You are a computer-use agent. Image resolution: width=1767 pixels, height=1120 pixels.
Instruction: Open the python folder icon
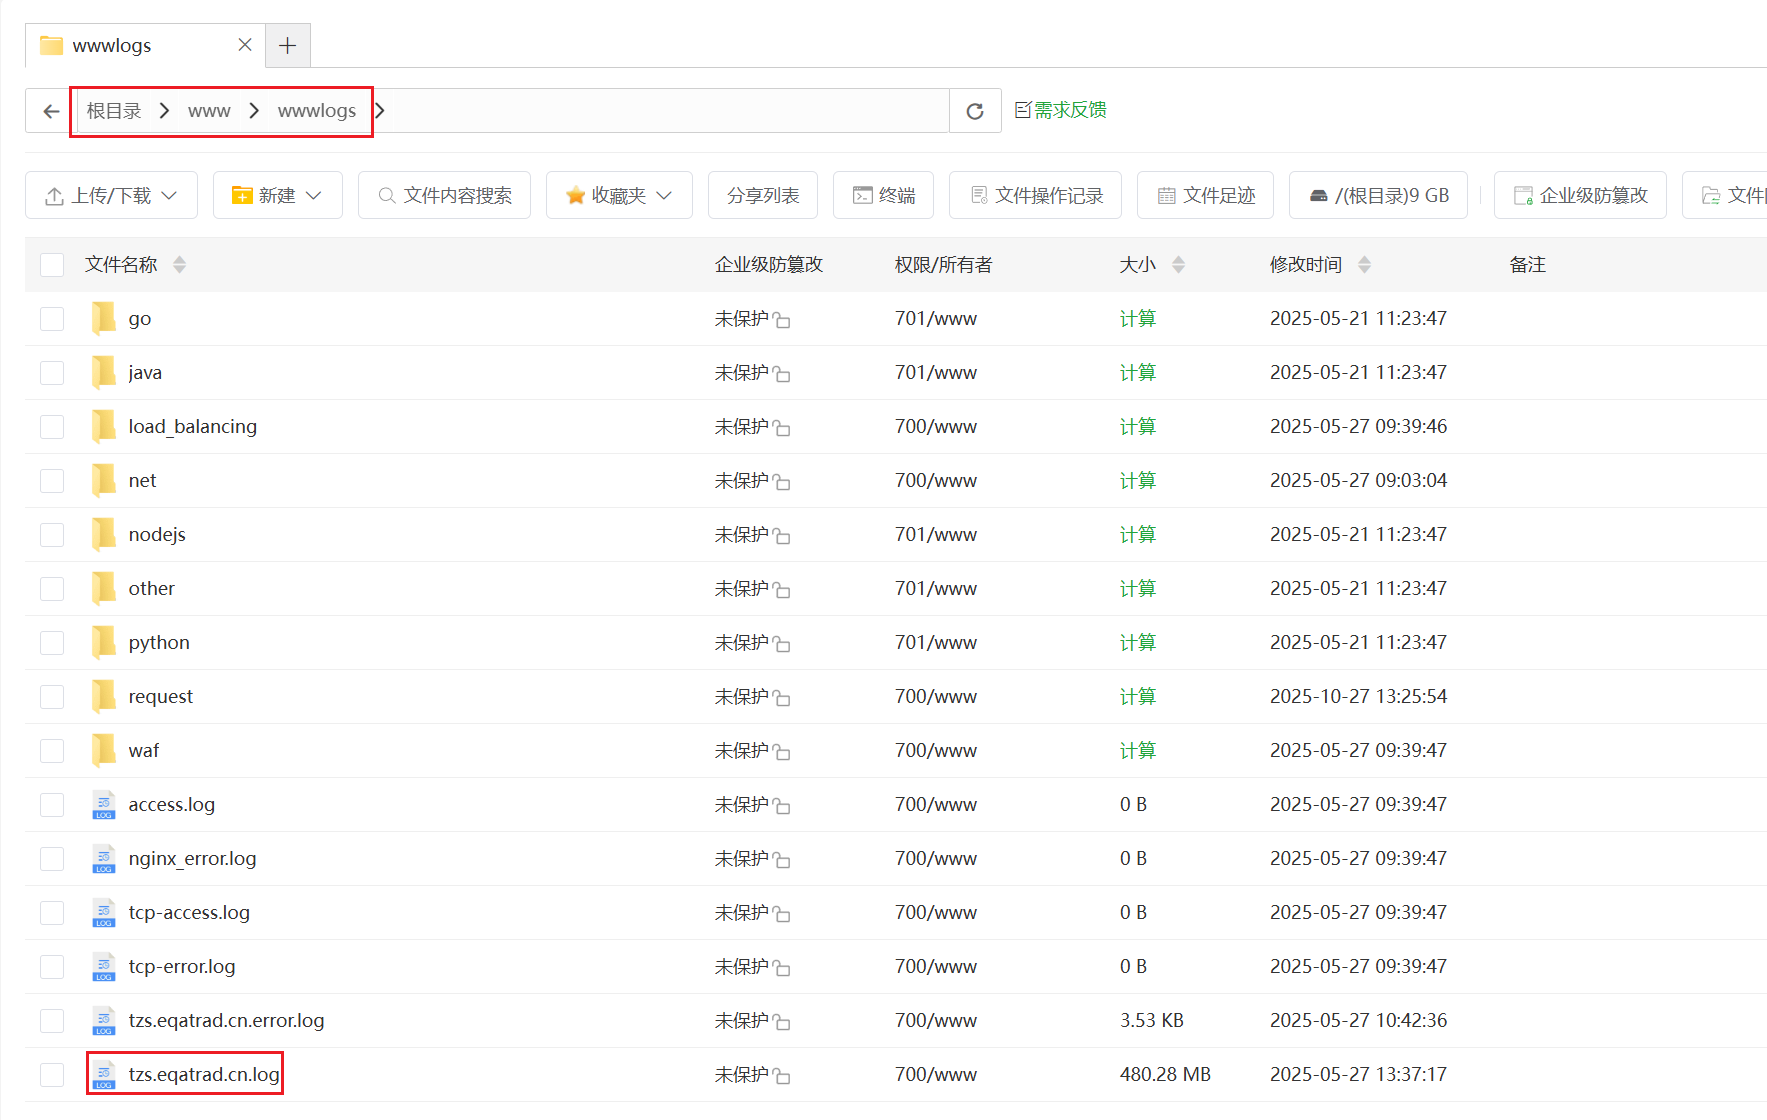103,642
